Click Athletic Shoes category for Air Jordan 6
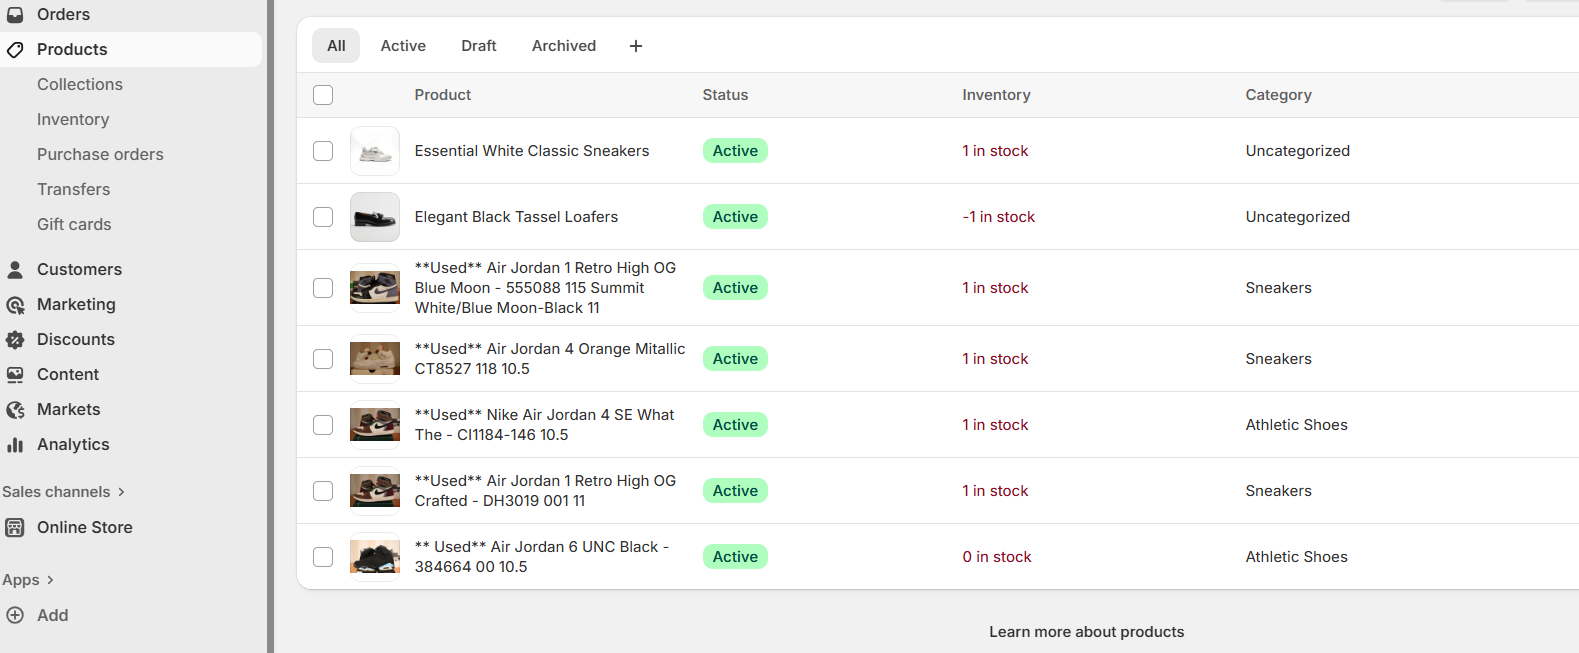 (x=1296, y=557)
